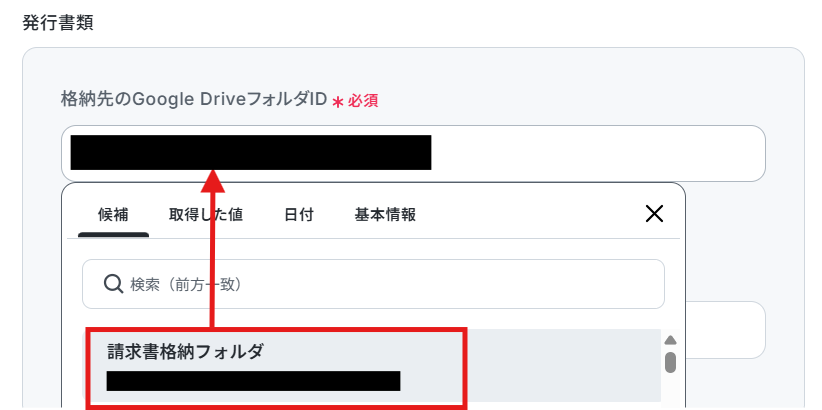Click the 格納先のGoogle DriveフォルダID label

194,99
